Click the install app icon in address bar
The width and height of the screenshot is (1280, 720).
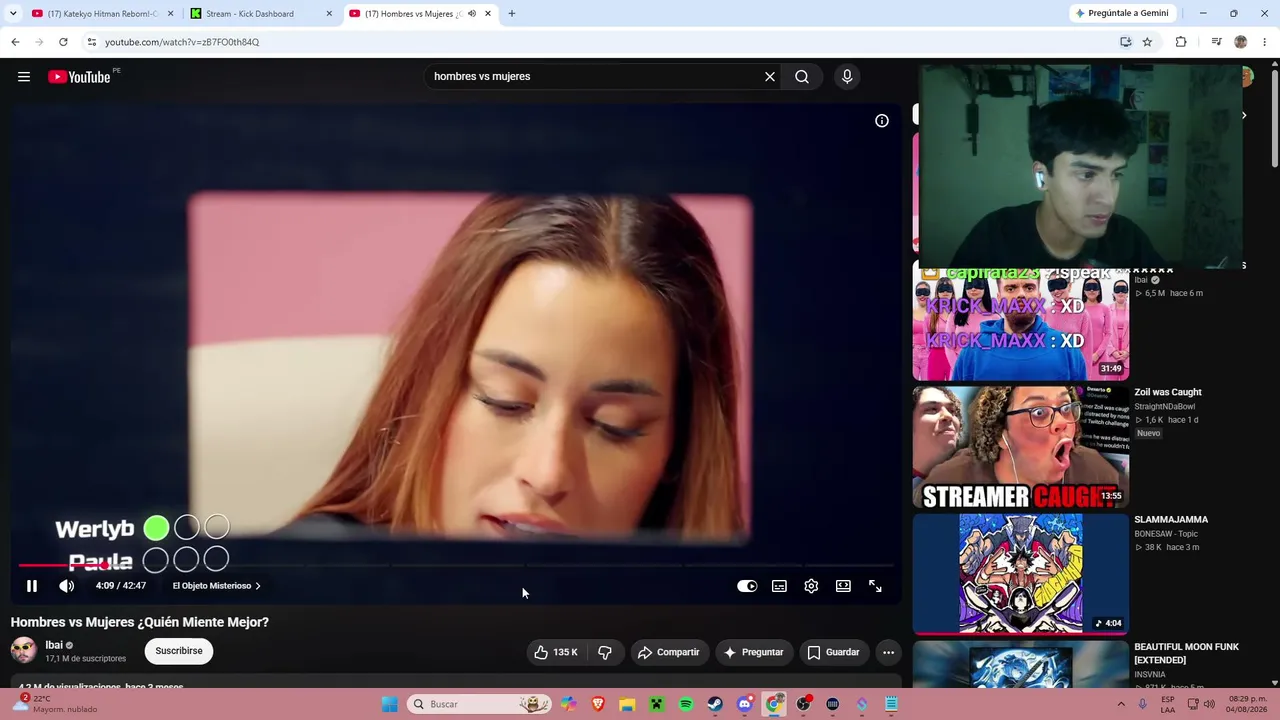(1125, 42)
